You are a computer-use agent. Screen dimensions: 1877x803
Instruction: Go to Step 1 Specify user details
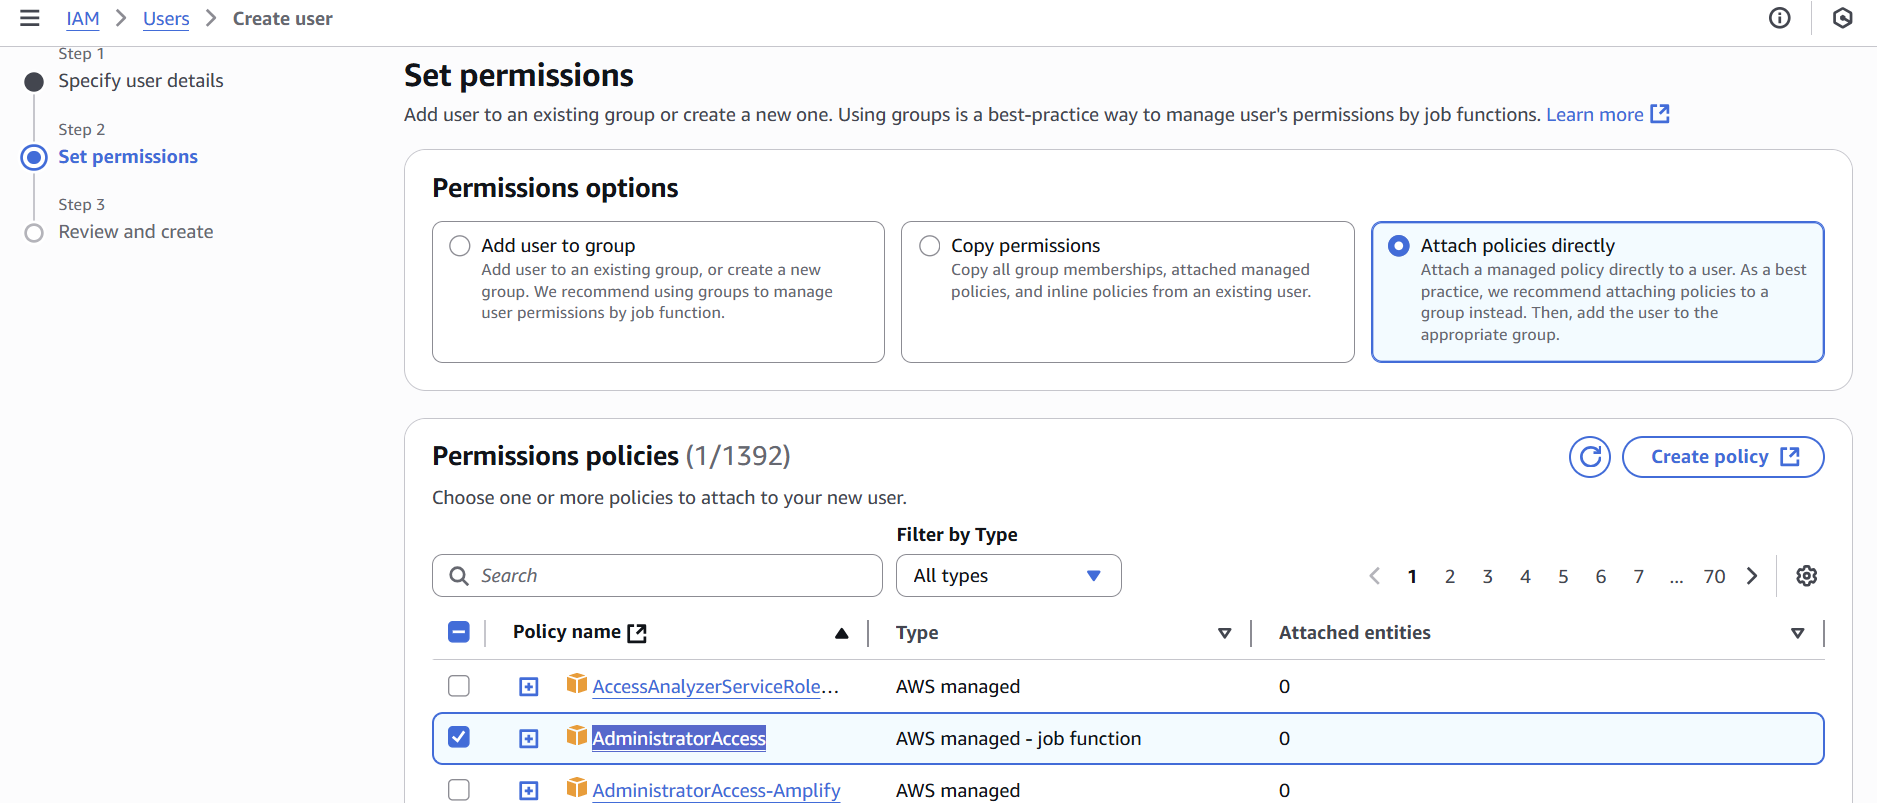(140, 81)
